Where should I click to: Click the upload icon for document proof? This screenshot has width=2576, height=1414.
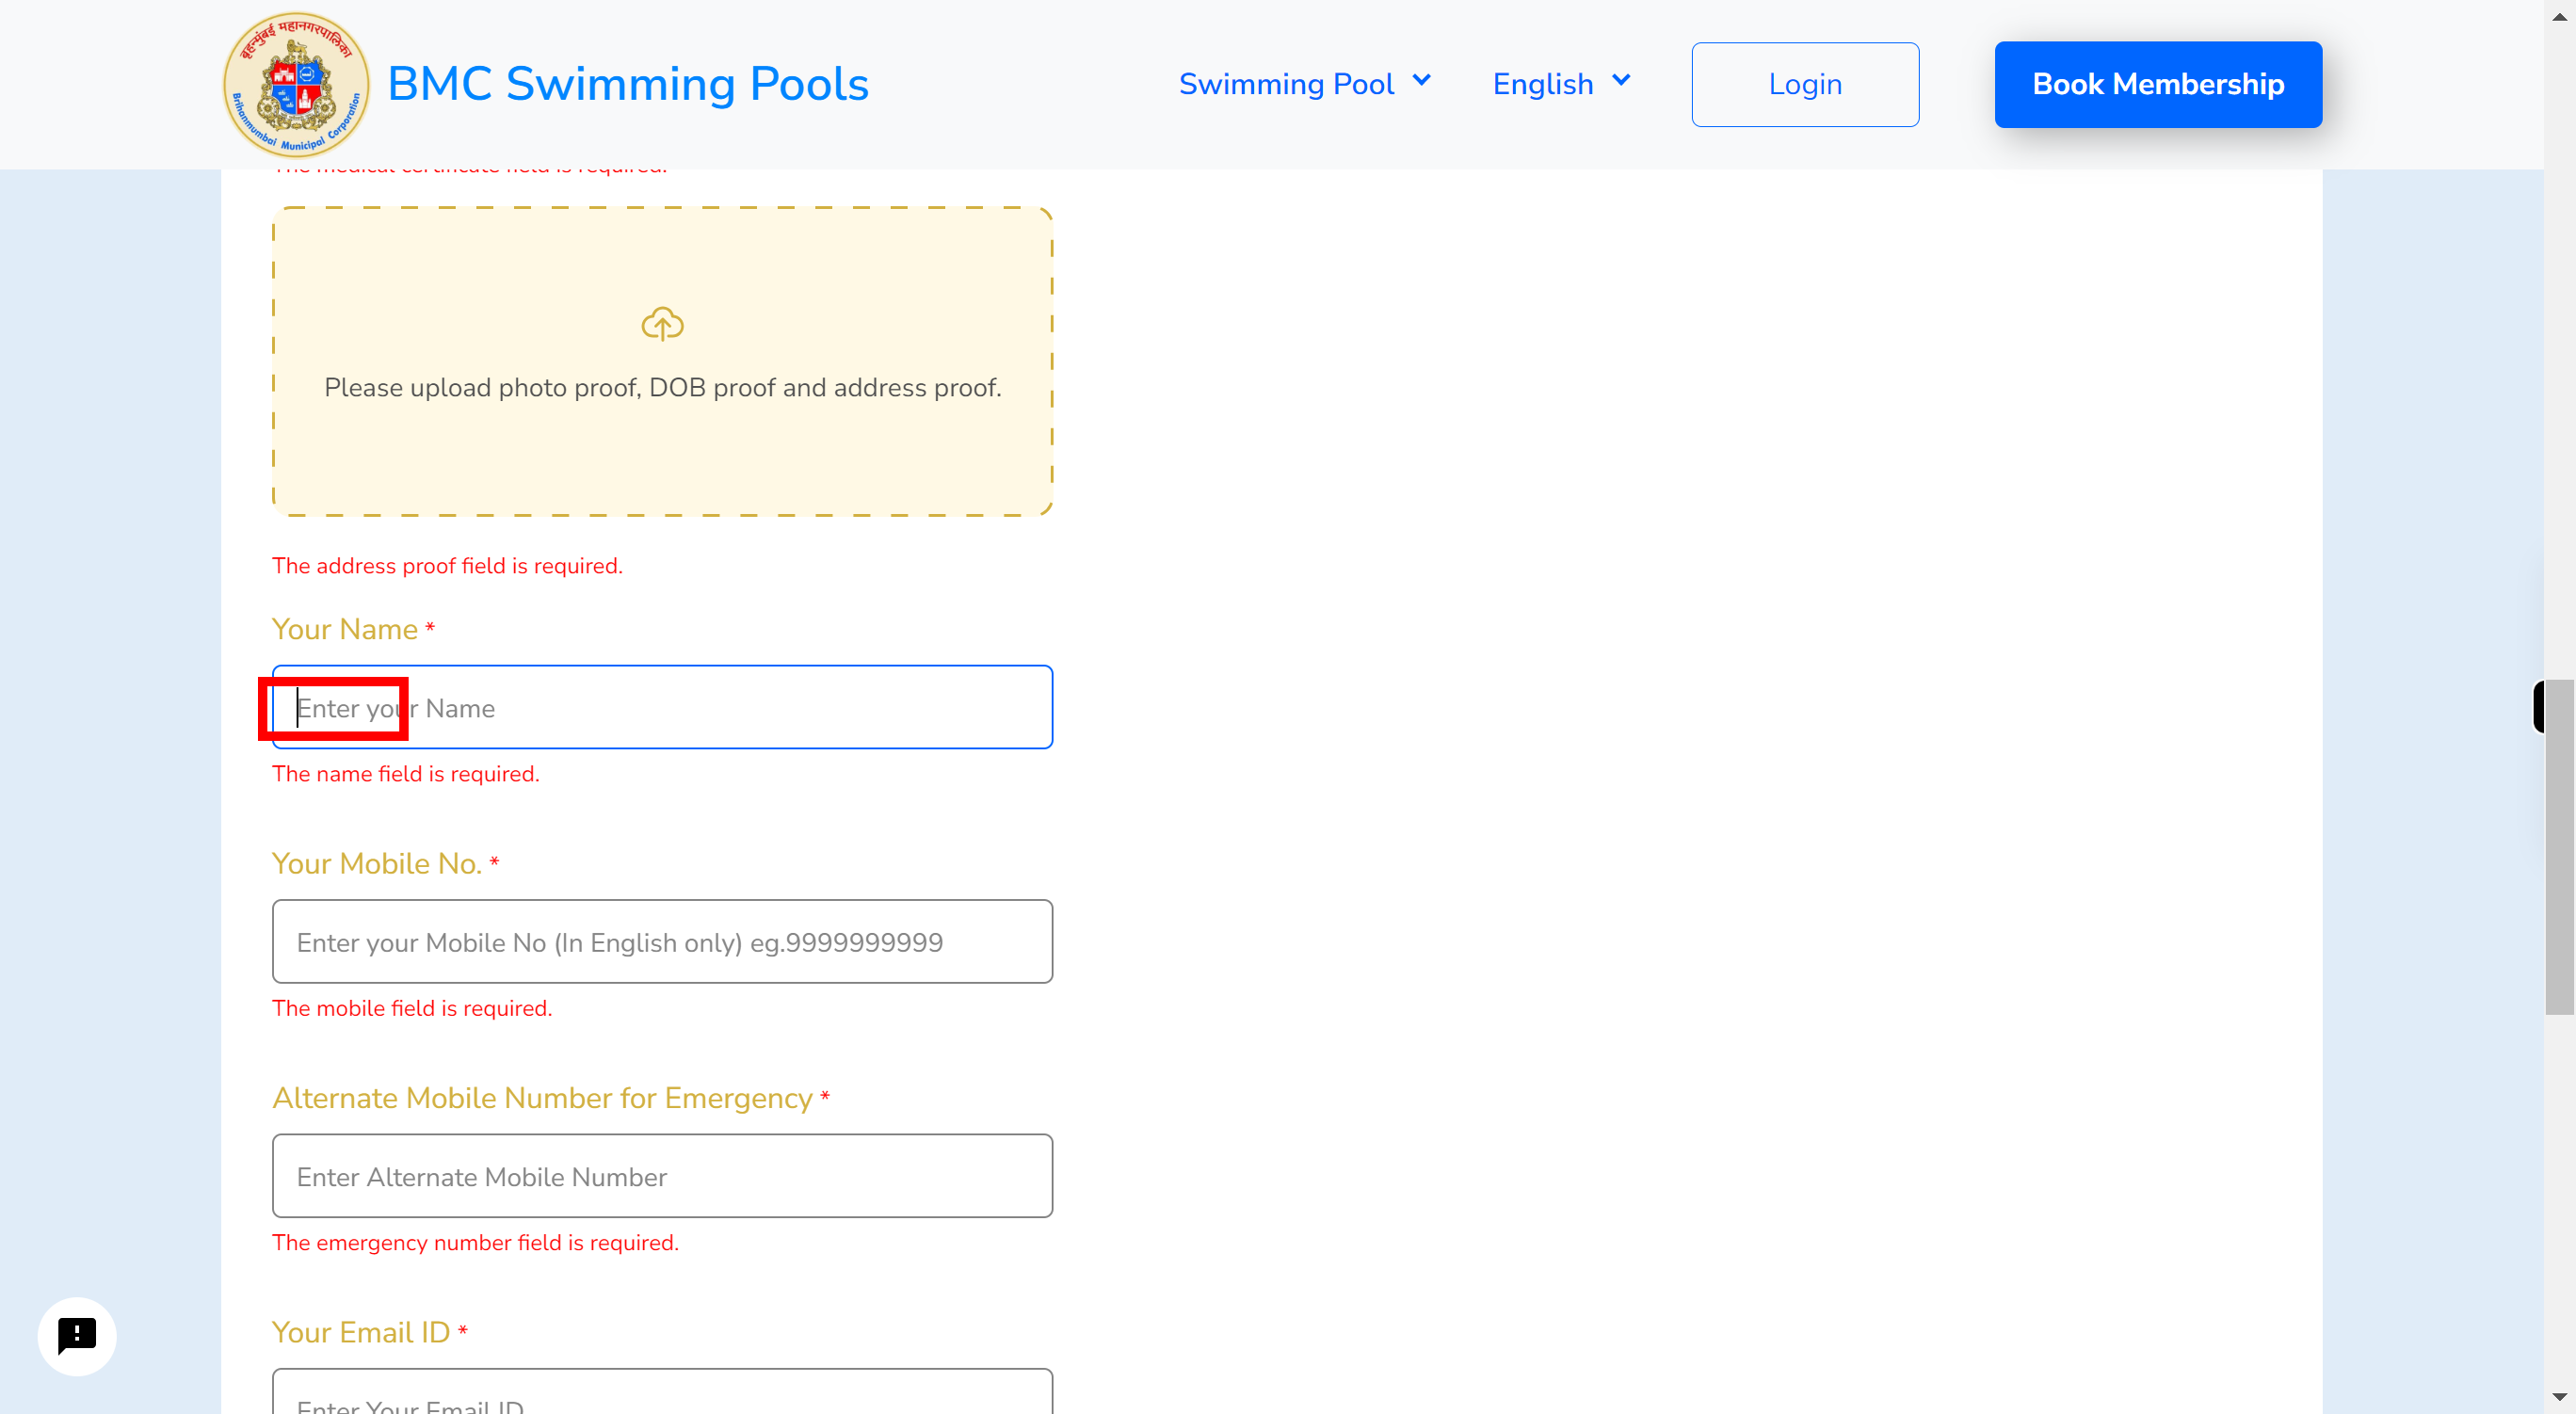(x=663, y=322)
